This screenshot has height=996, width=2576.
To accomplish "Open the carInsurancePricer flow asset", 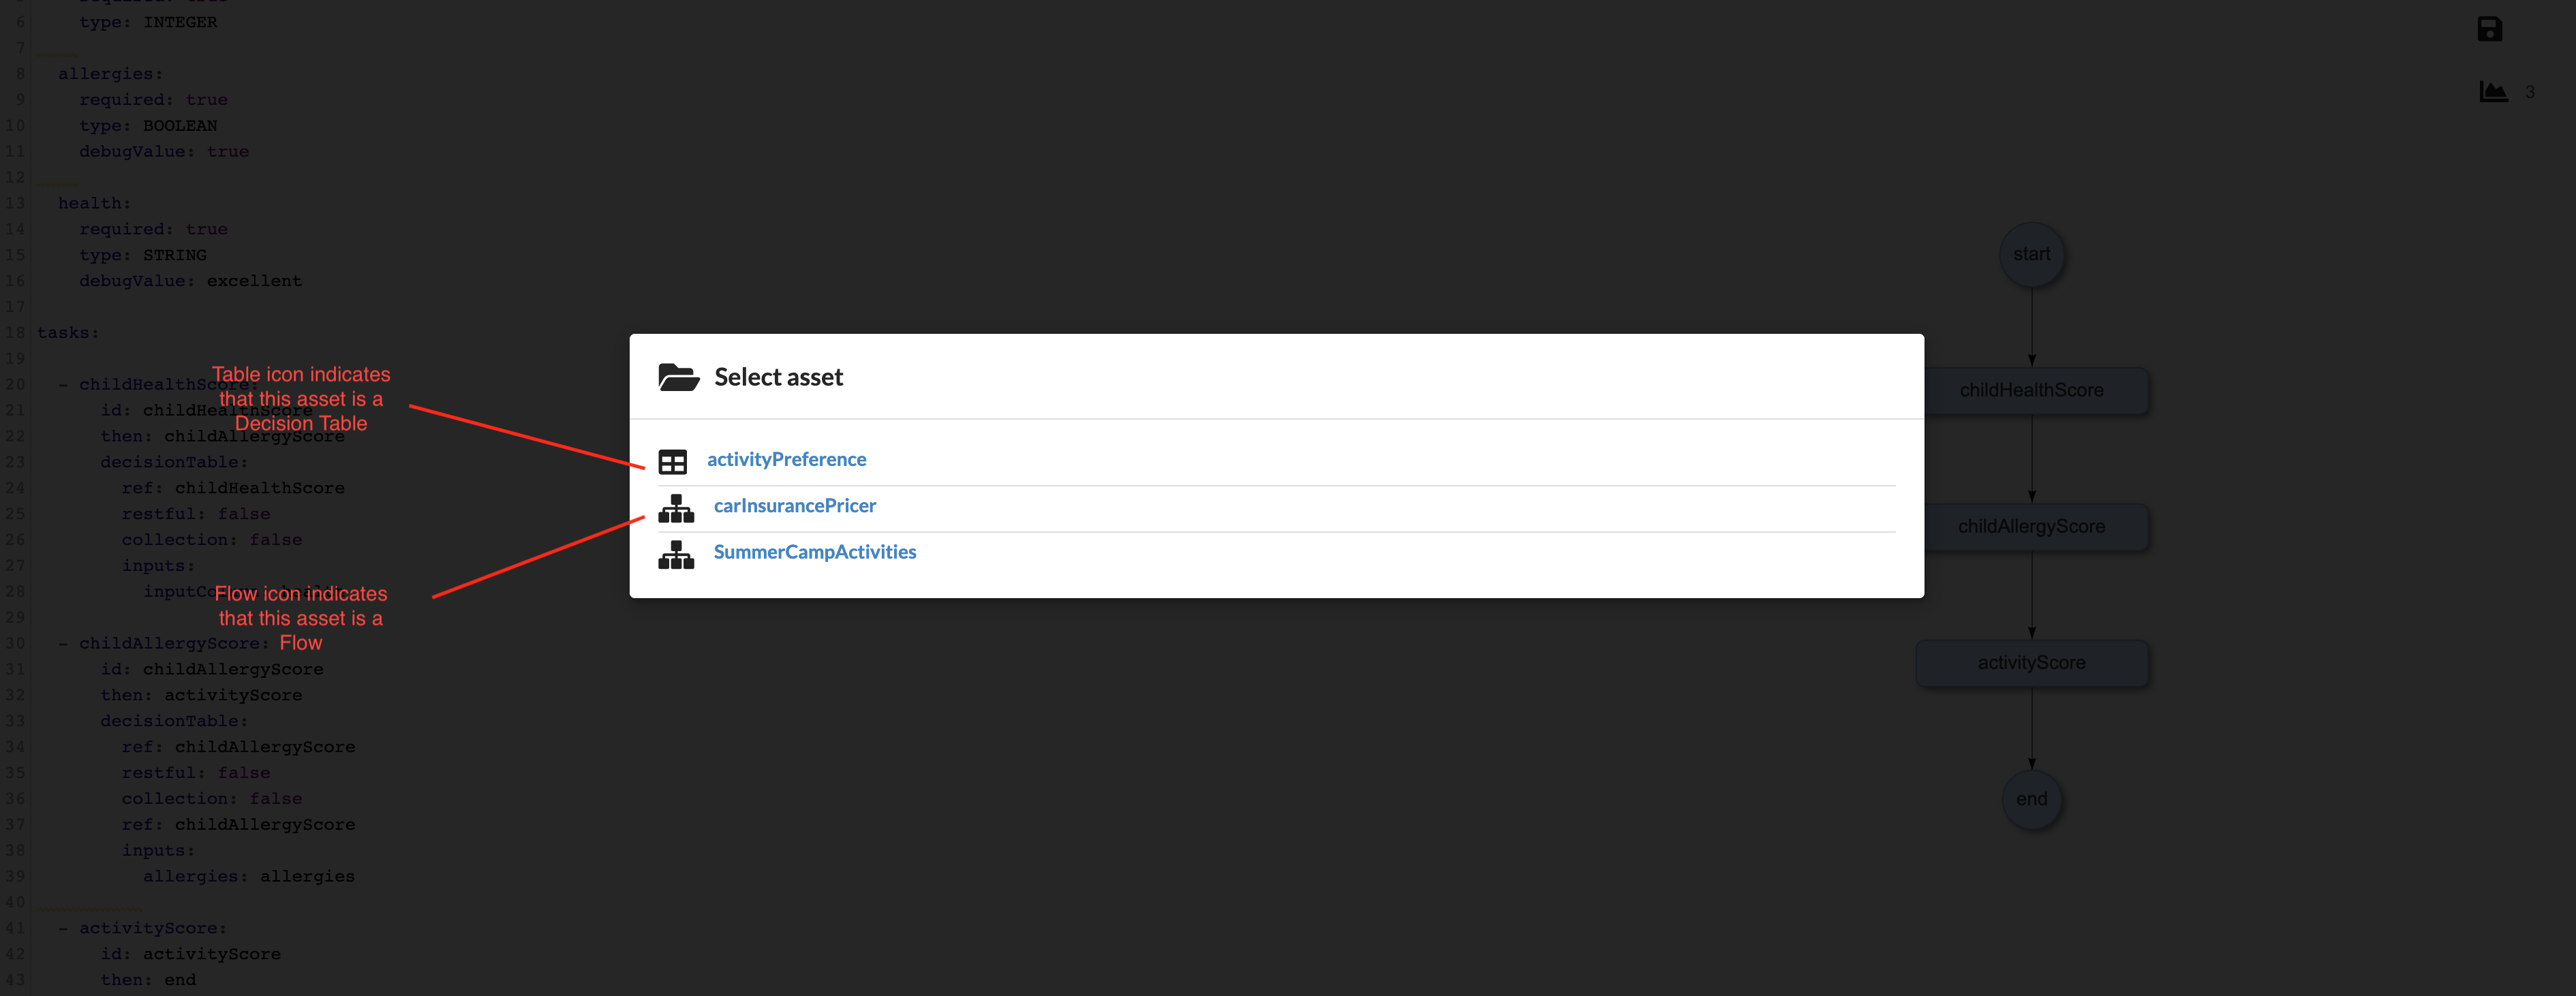I will pyautogui.click(x=794, y=506).
